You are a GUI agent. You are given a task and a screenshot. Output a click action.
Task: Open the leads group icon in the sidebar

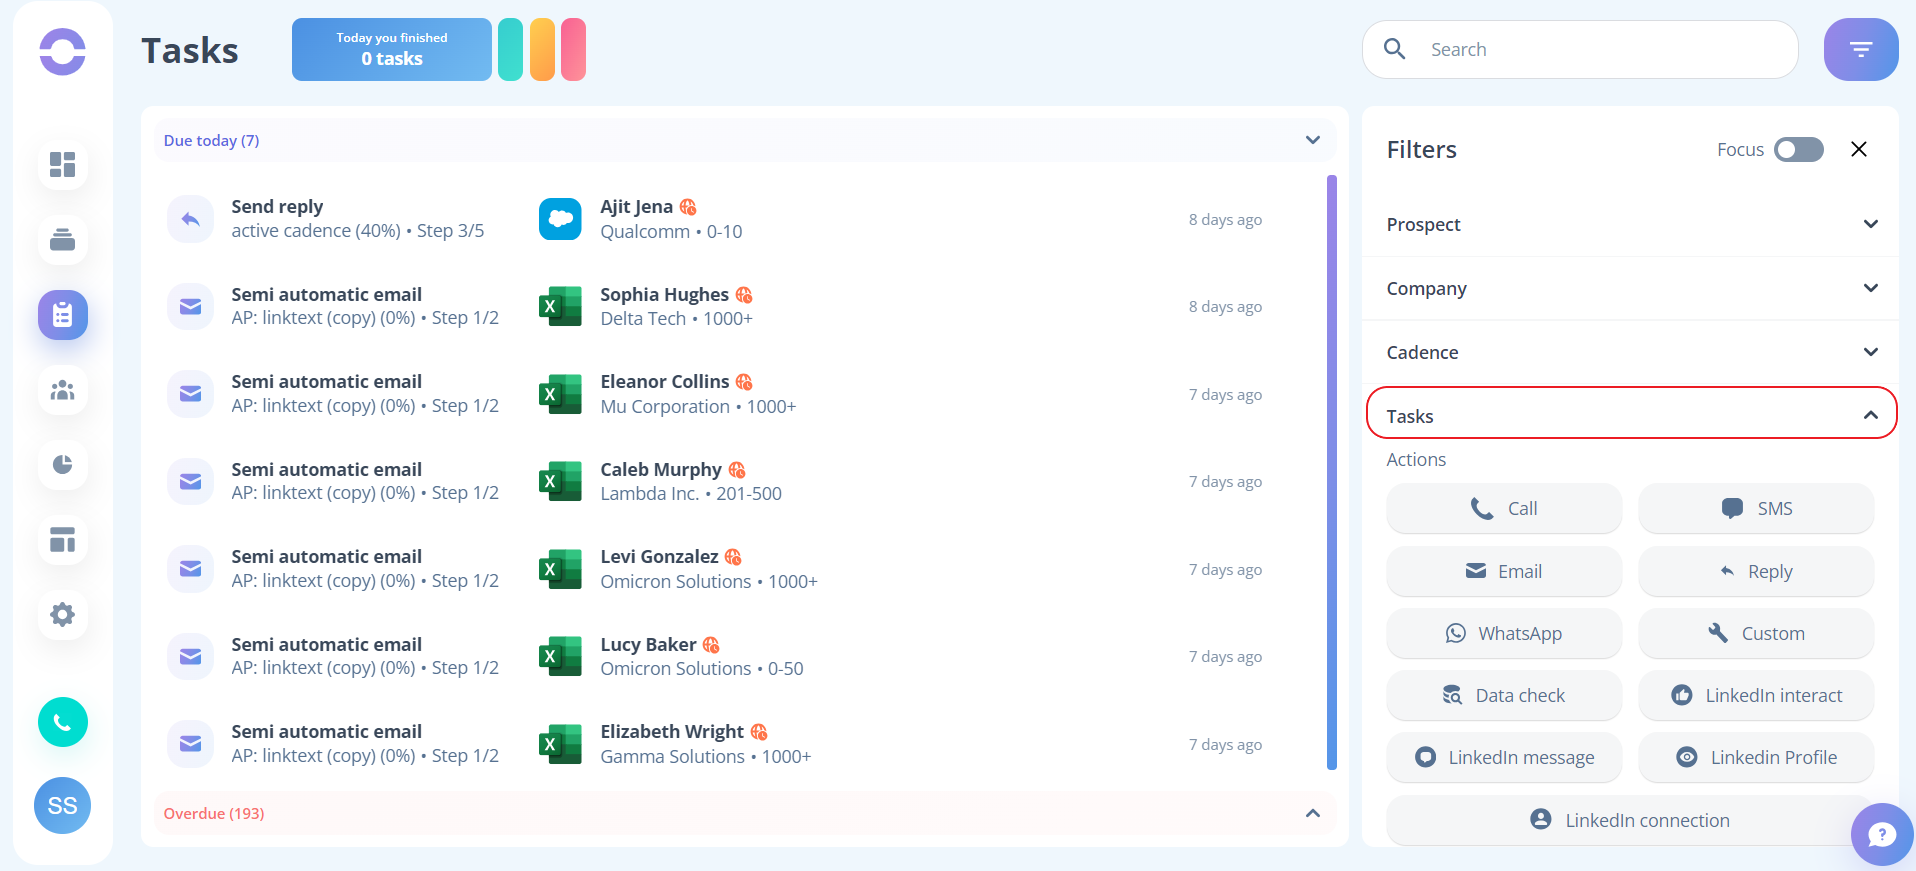pyautogui.click(x=62, y=390)
